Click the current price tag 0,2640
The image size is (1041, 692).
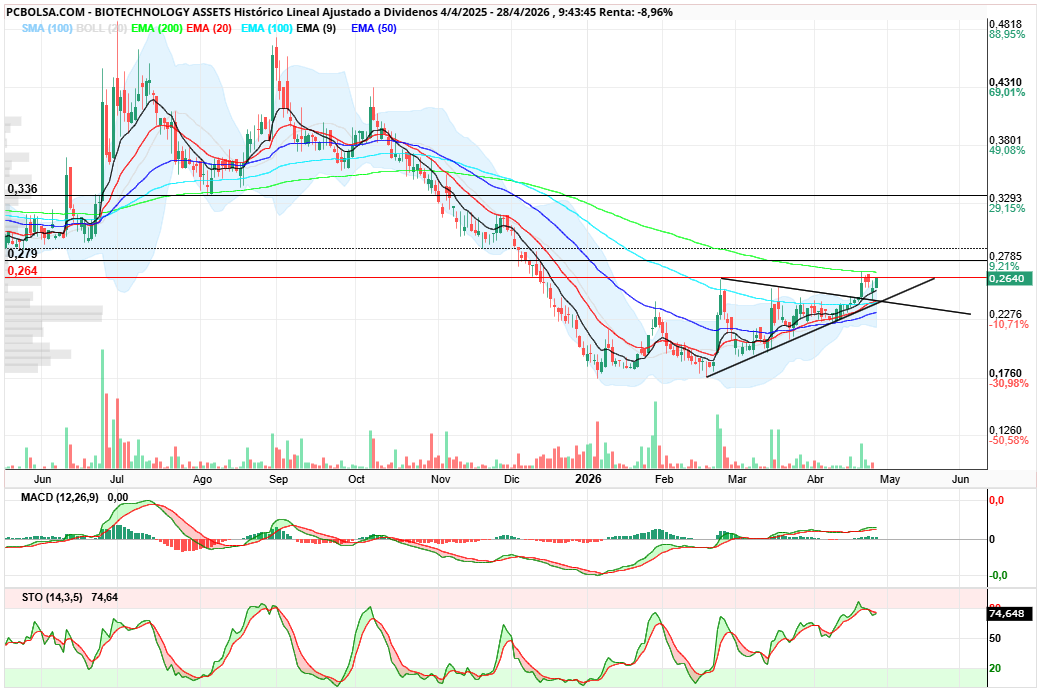click(x=1007, y=279)
